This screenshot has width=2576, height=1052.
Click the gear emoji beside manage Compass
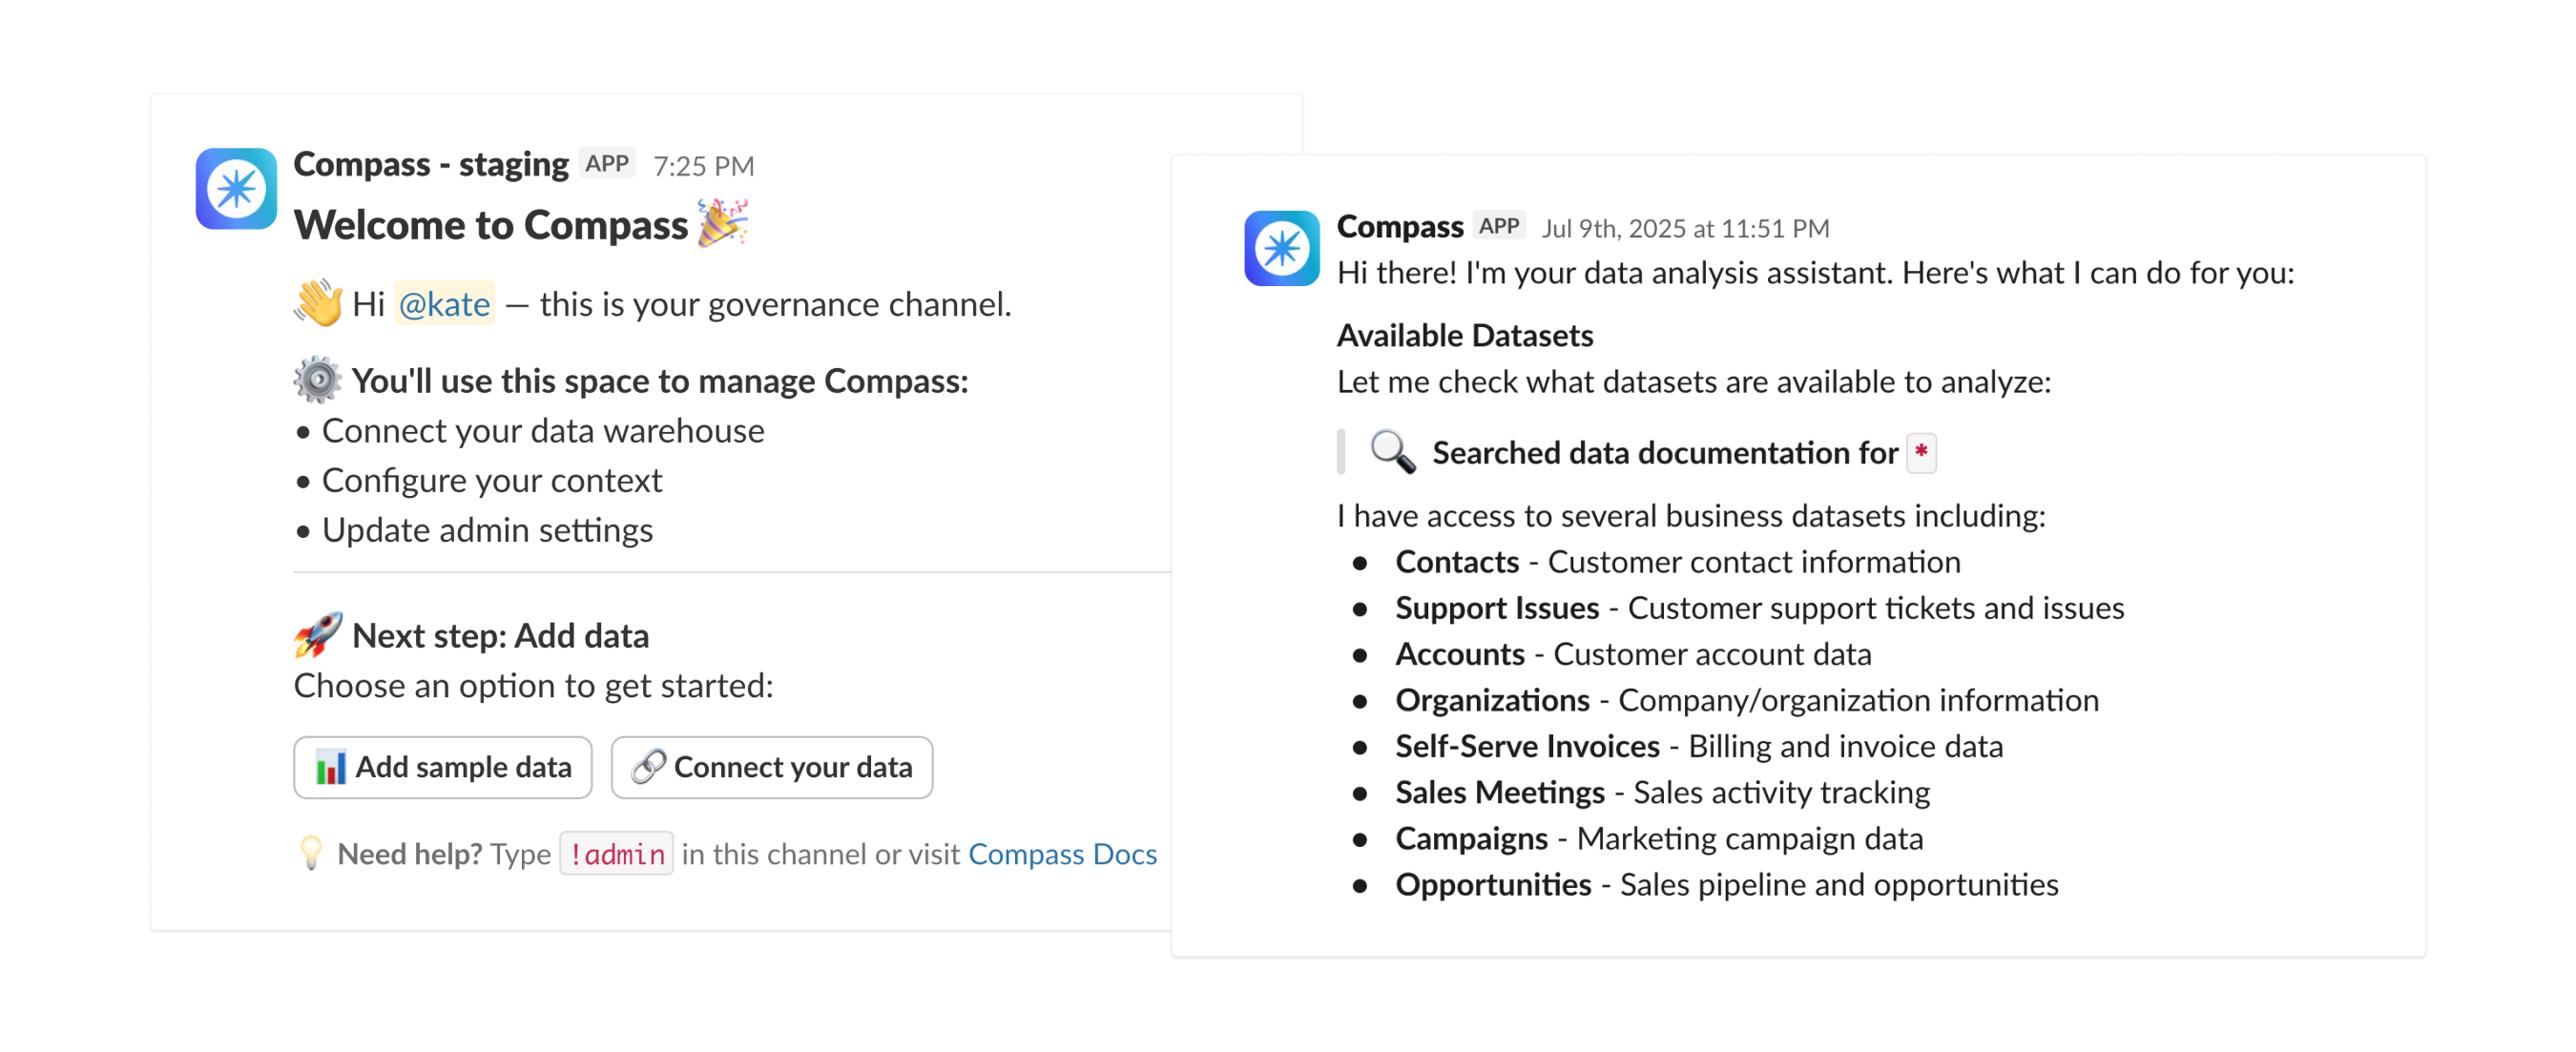click(318, 380)
